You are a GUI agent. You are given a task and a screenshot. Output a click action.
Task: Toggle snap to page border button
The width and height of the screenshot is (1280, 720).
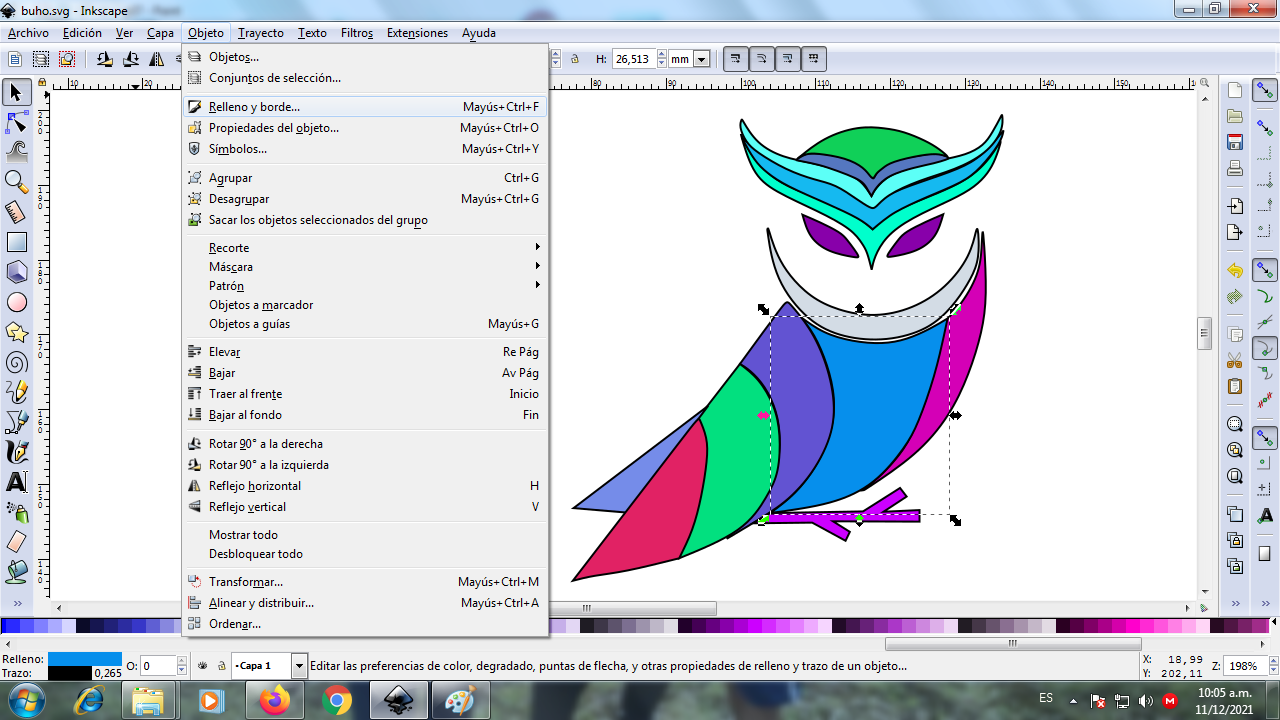coord(1266,553)
